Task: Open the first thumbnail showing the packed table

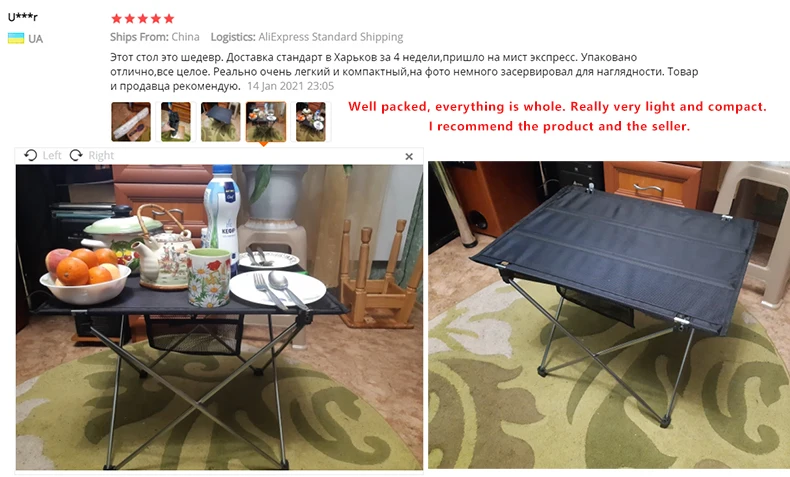Action: click(131, 122)
